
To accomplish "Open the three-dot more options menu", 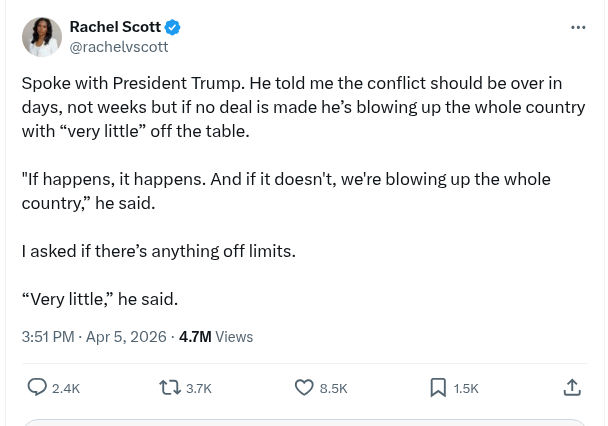I will [578, 28].
